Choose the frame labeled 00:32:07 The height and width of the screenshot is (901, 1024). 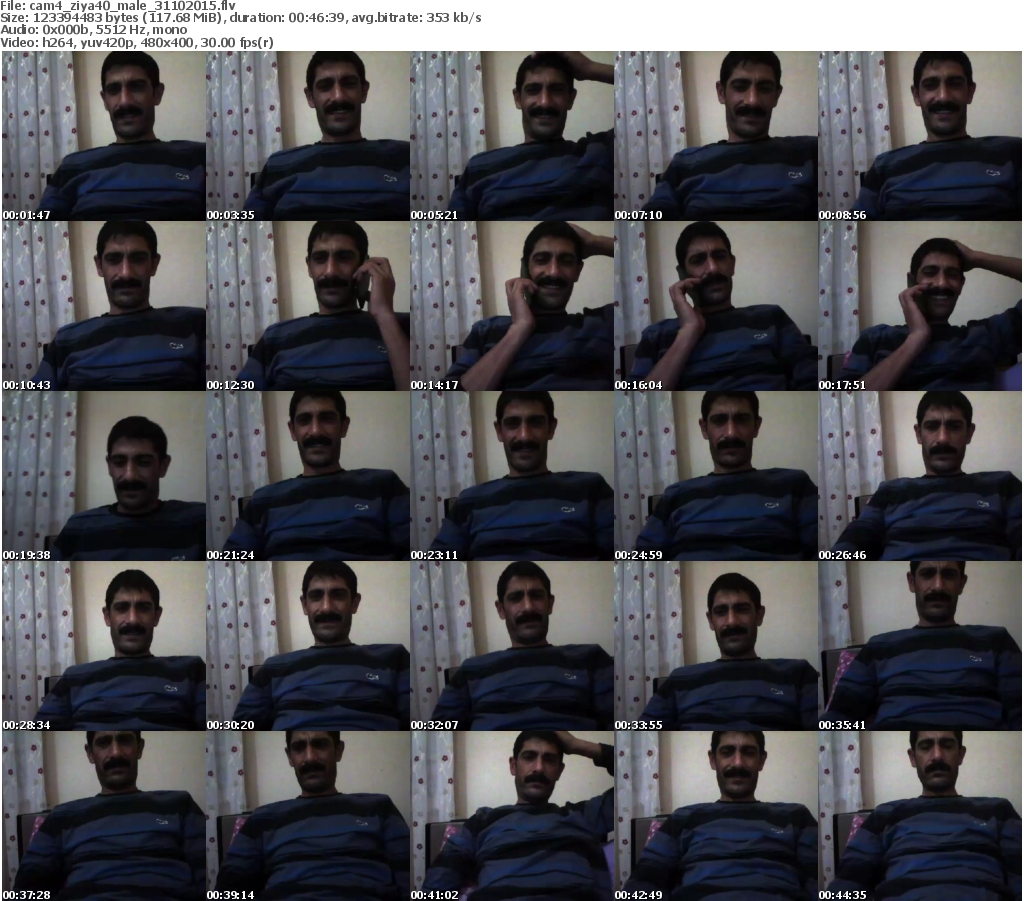click(512, 646)
